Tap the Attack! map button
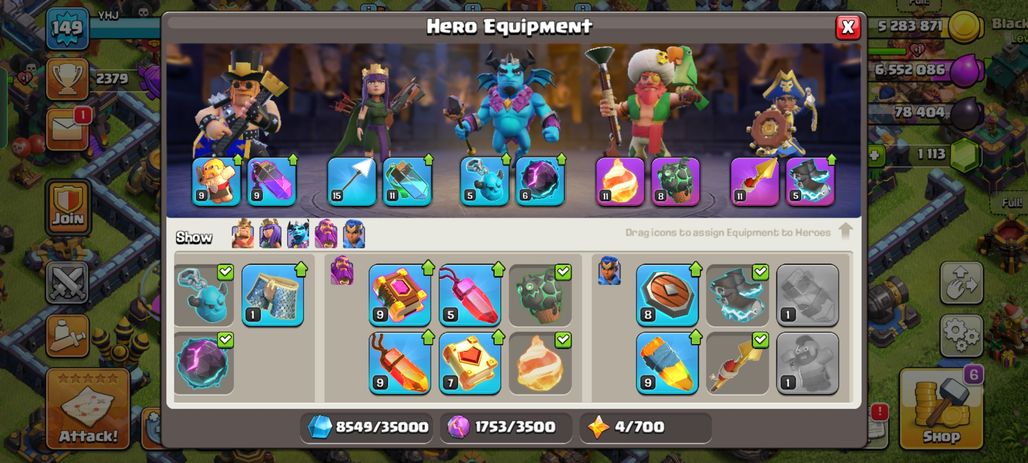1028x463 pixels. click(88, 408)
